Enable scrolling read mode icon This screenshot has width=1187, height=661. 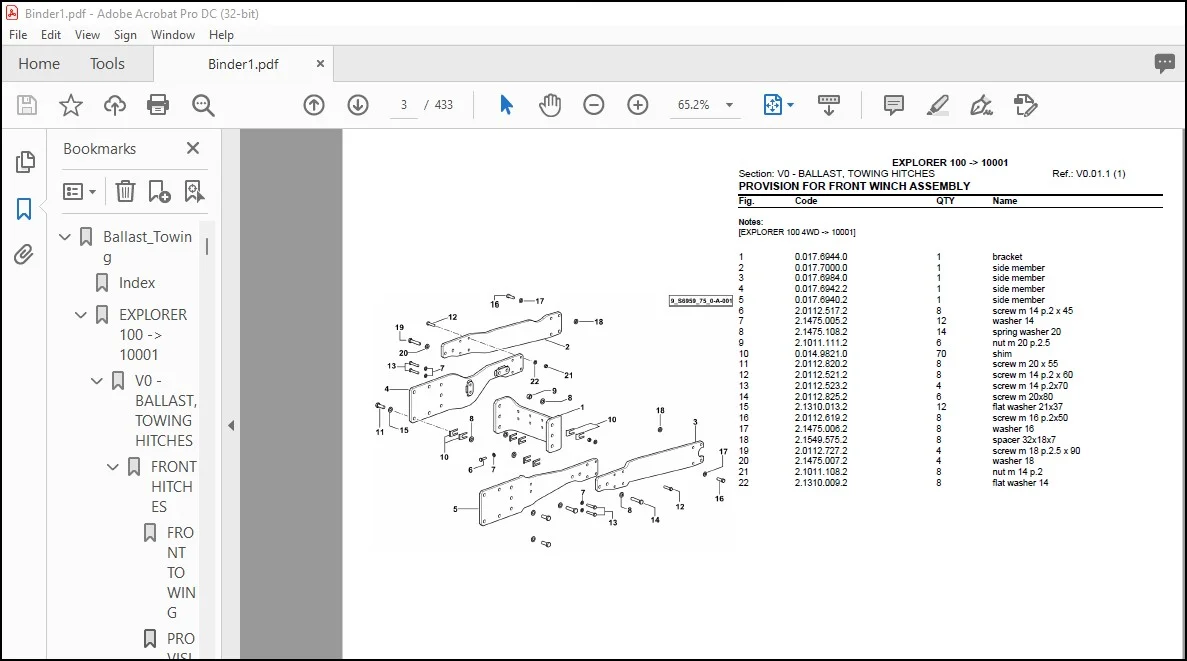coord(829,105)
